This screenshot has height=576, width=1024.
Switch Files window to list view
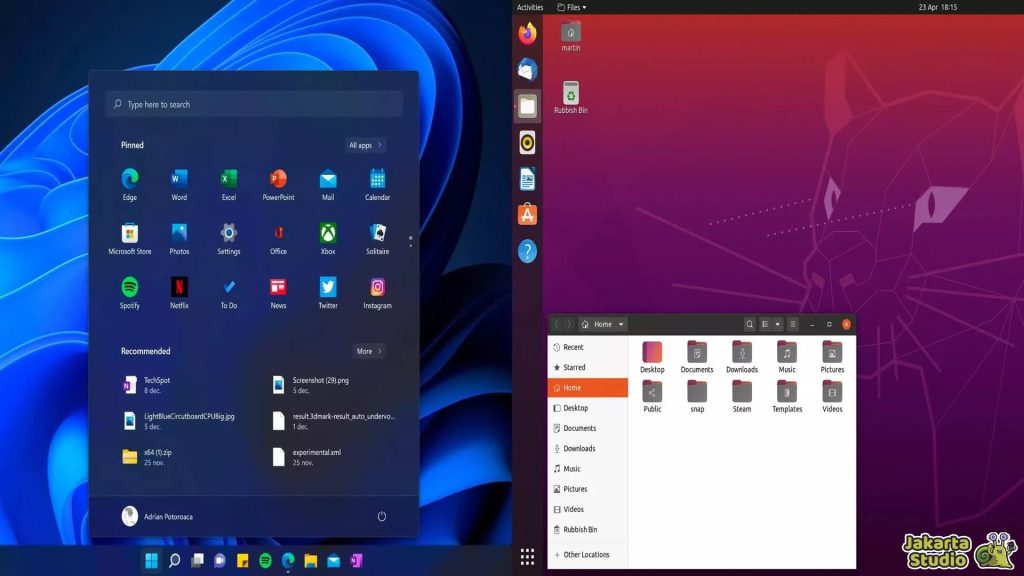coord(765,324)
